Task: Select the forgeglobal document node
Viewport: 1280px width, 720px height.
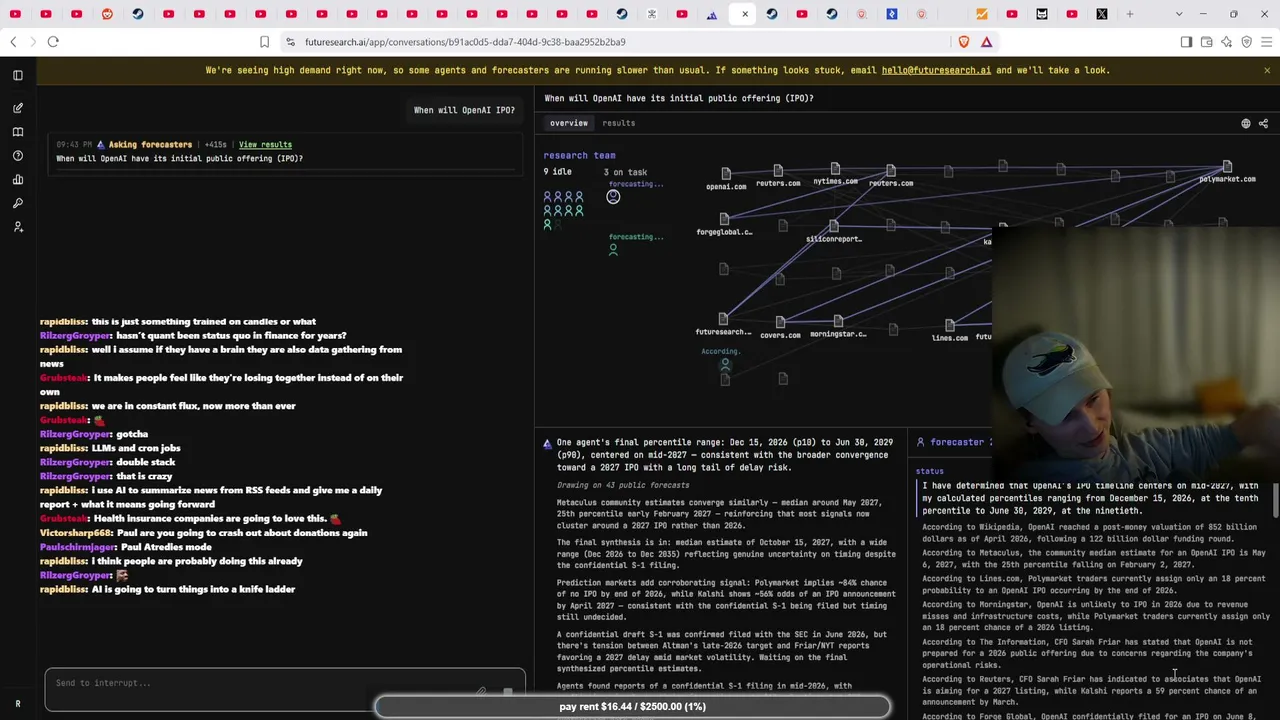Action: [724, 219]
